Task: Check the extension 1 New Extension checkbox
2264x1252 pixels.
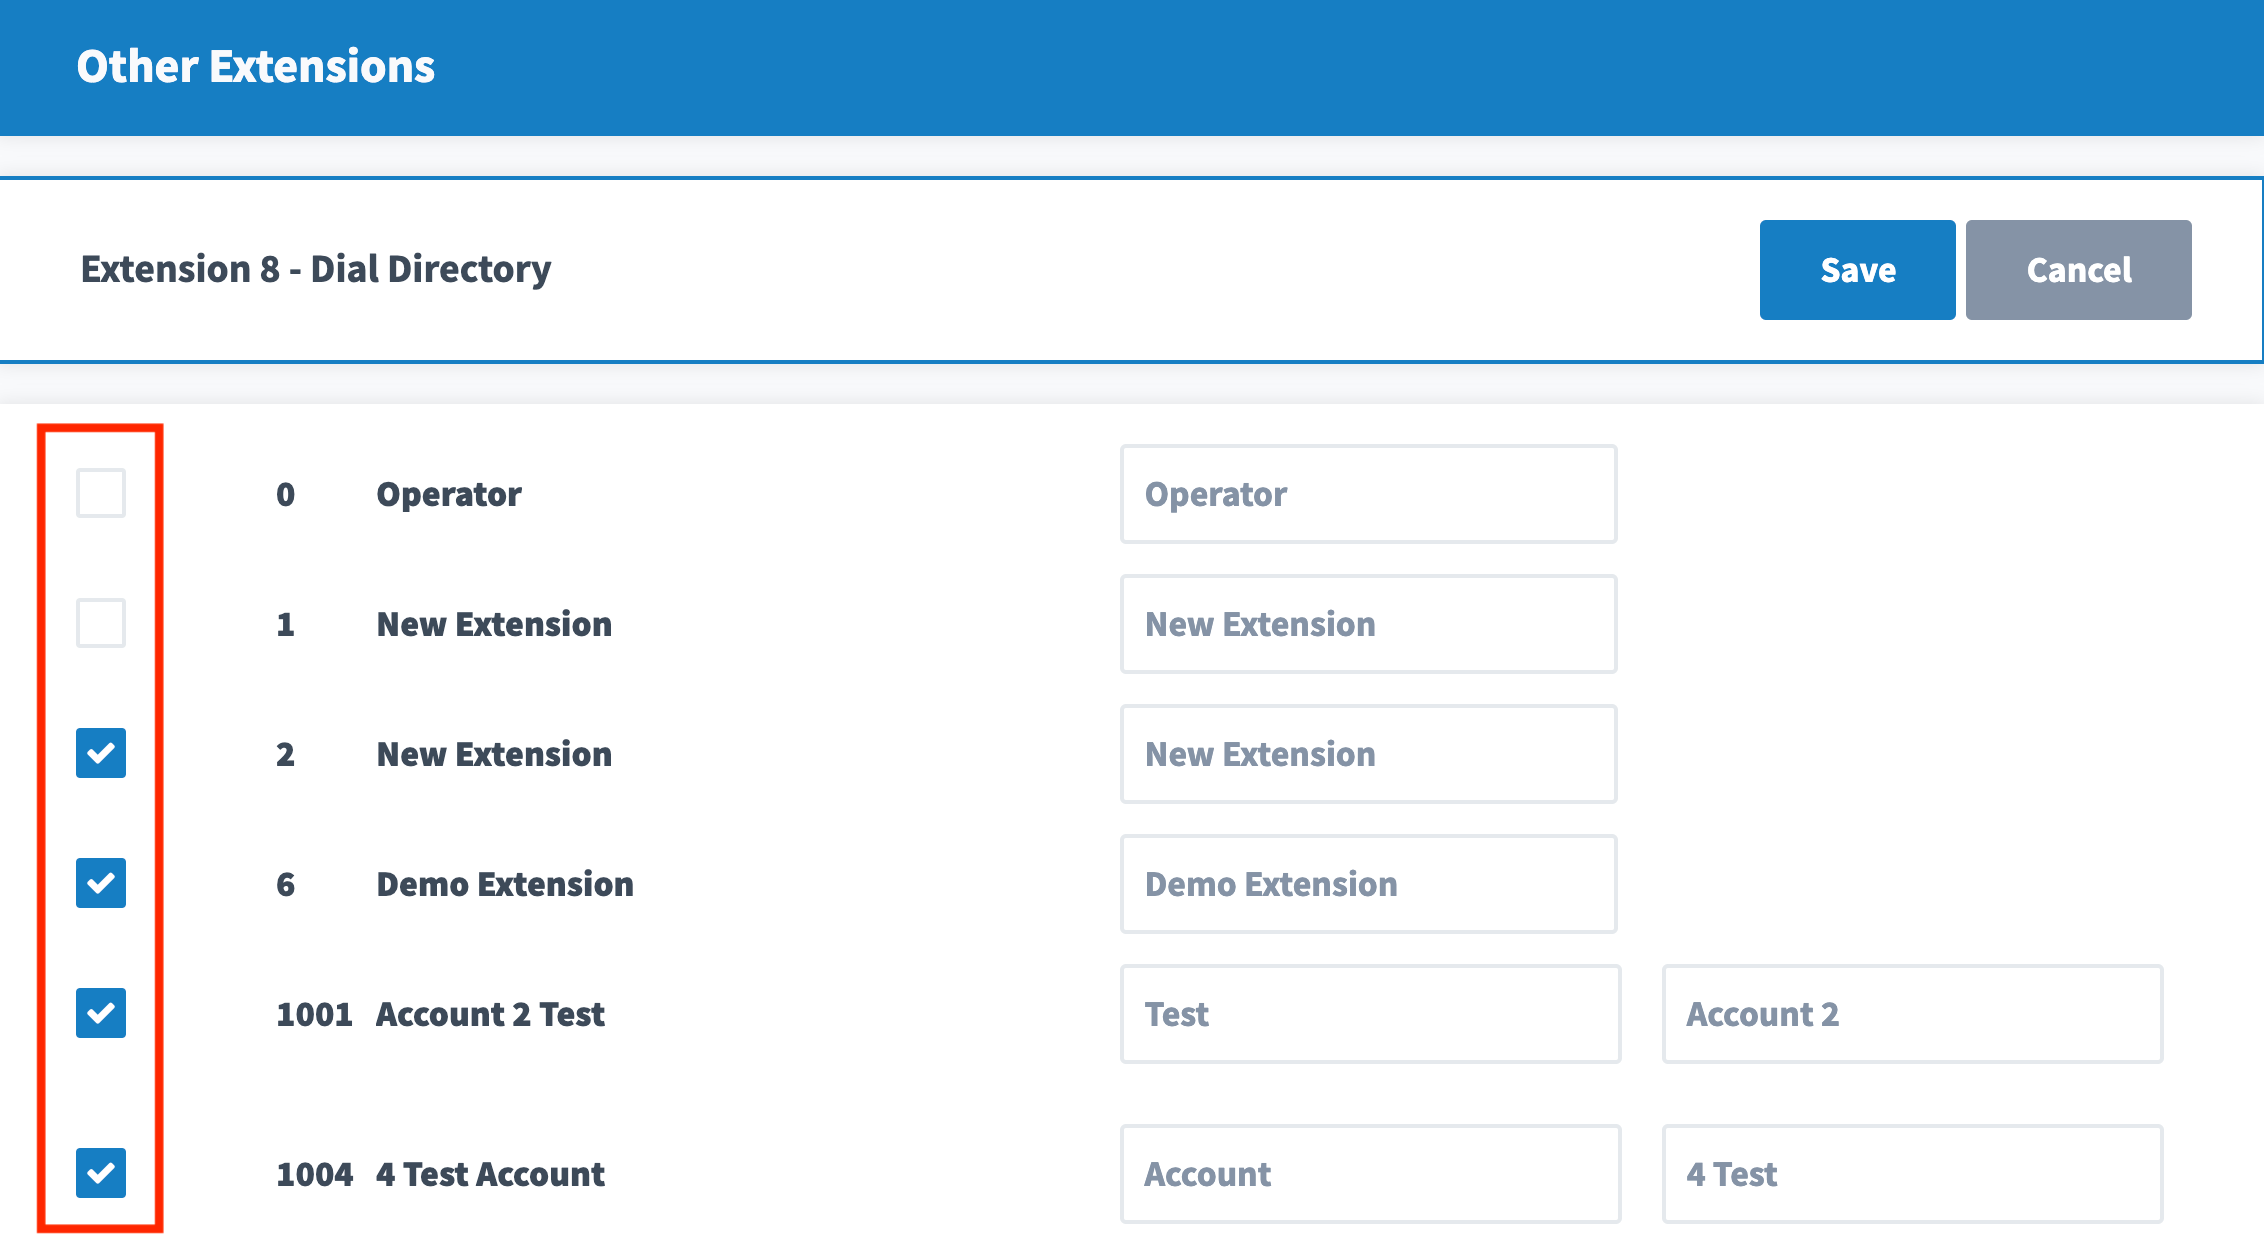Action: pyautogui.click(x=101, y=623)
